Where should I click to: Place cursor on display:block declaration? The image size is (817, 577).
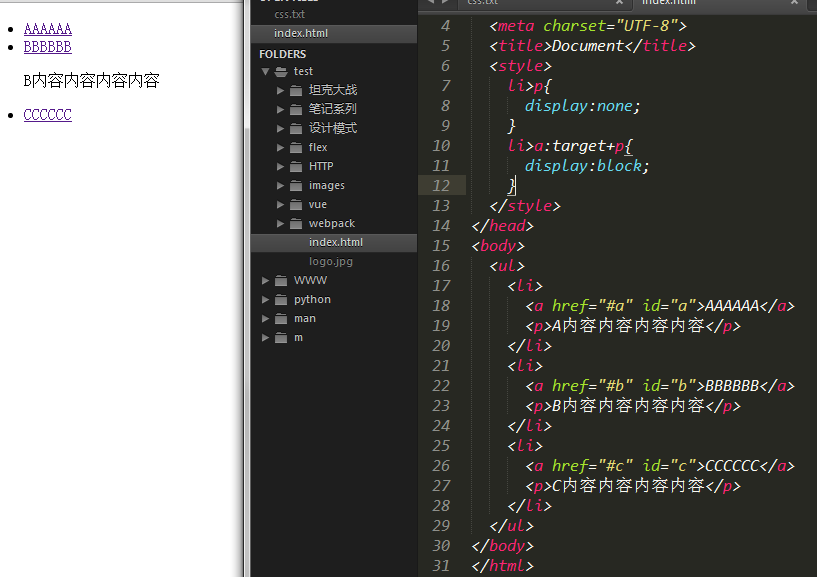click(587, 166)
